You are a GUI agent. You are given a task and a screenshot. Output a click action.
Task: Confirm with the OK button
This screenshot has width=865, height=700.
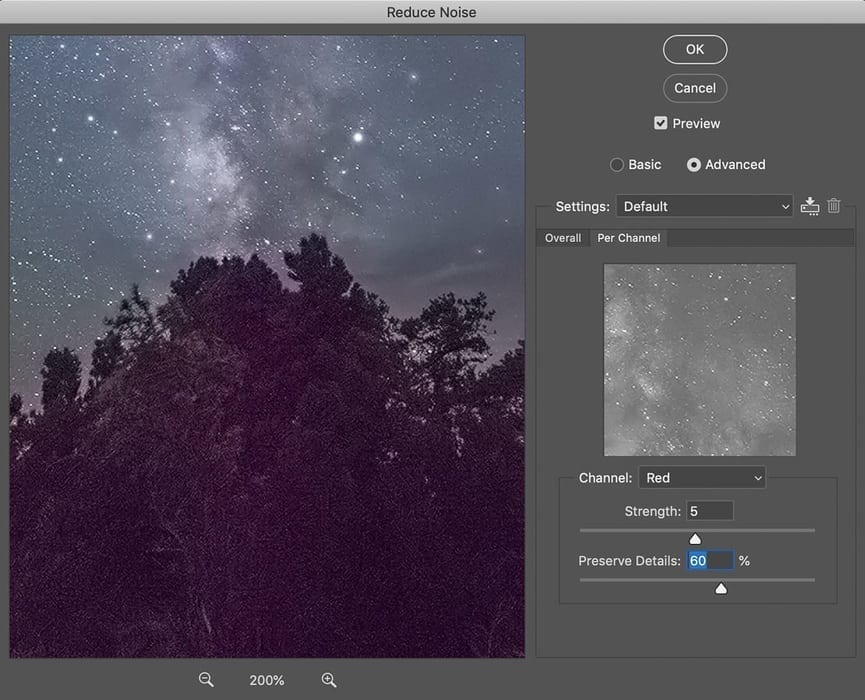tap(695, 50)
